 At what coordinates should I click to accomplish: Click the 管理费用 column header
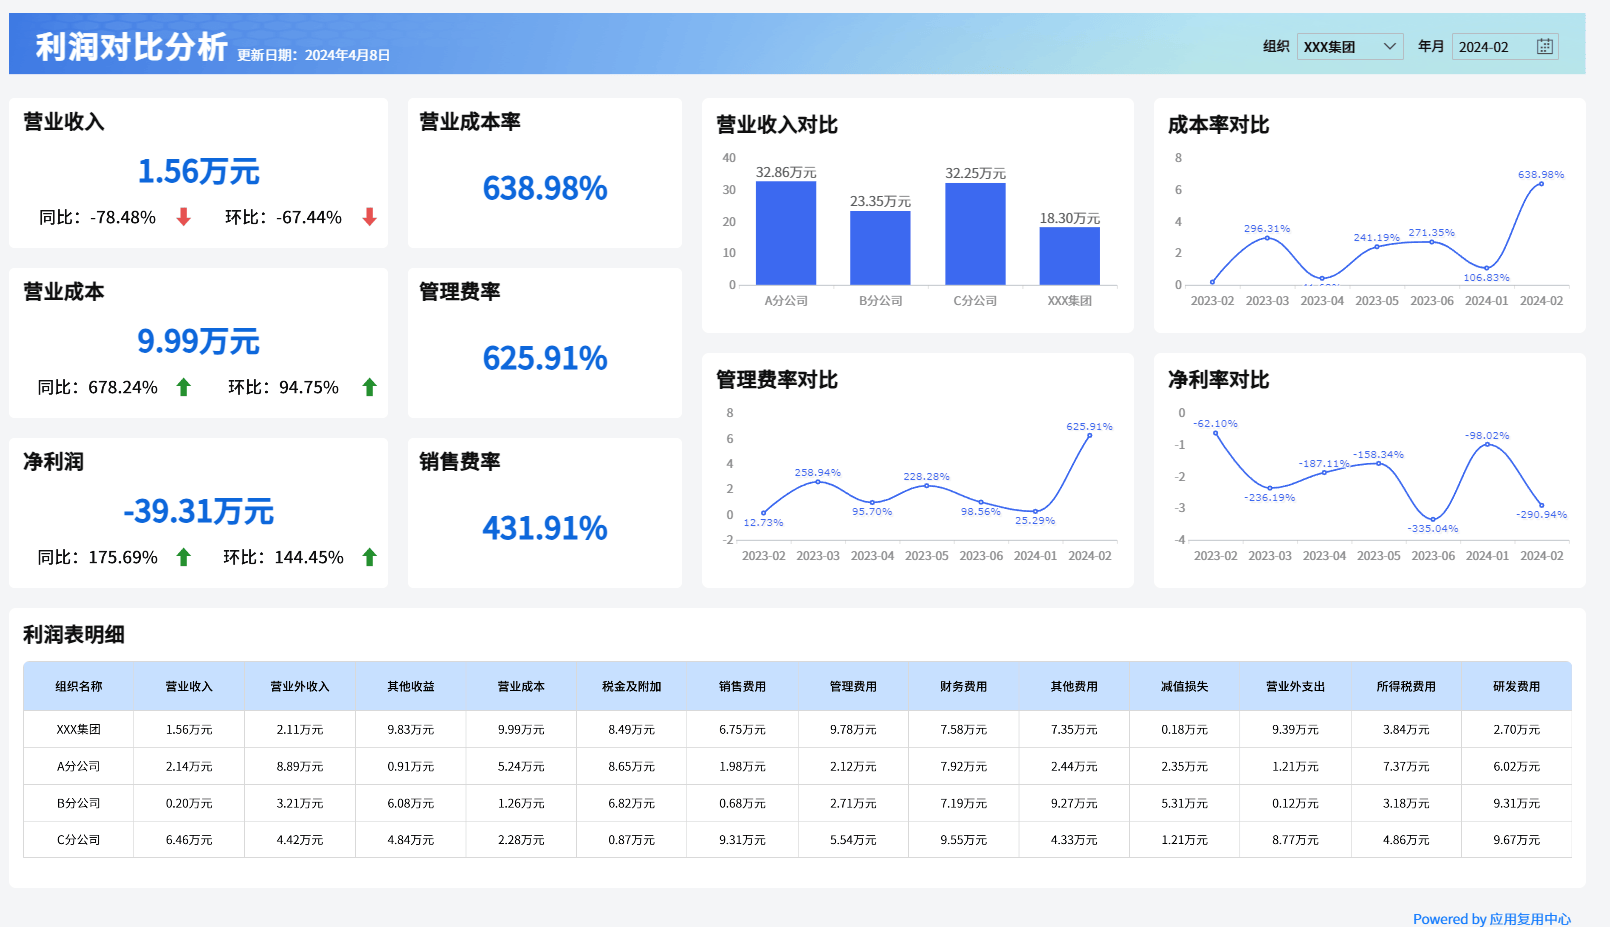(853, 686)
